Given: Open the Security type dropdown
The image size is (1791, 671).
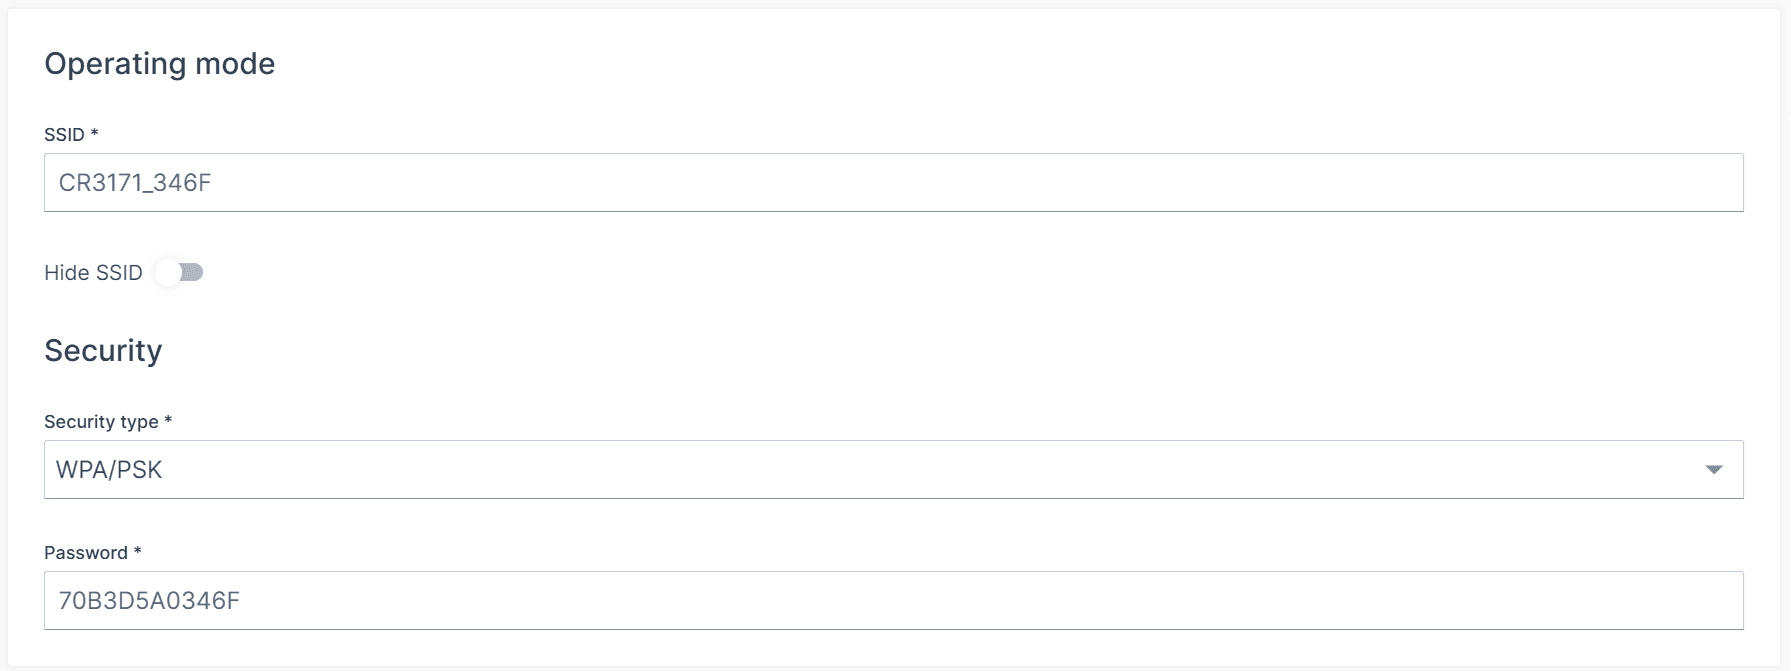Looking at the screenshot, I should pyautogui.click(x=893, y=469).
